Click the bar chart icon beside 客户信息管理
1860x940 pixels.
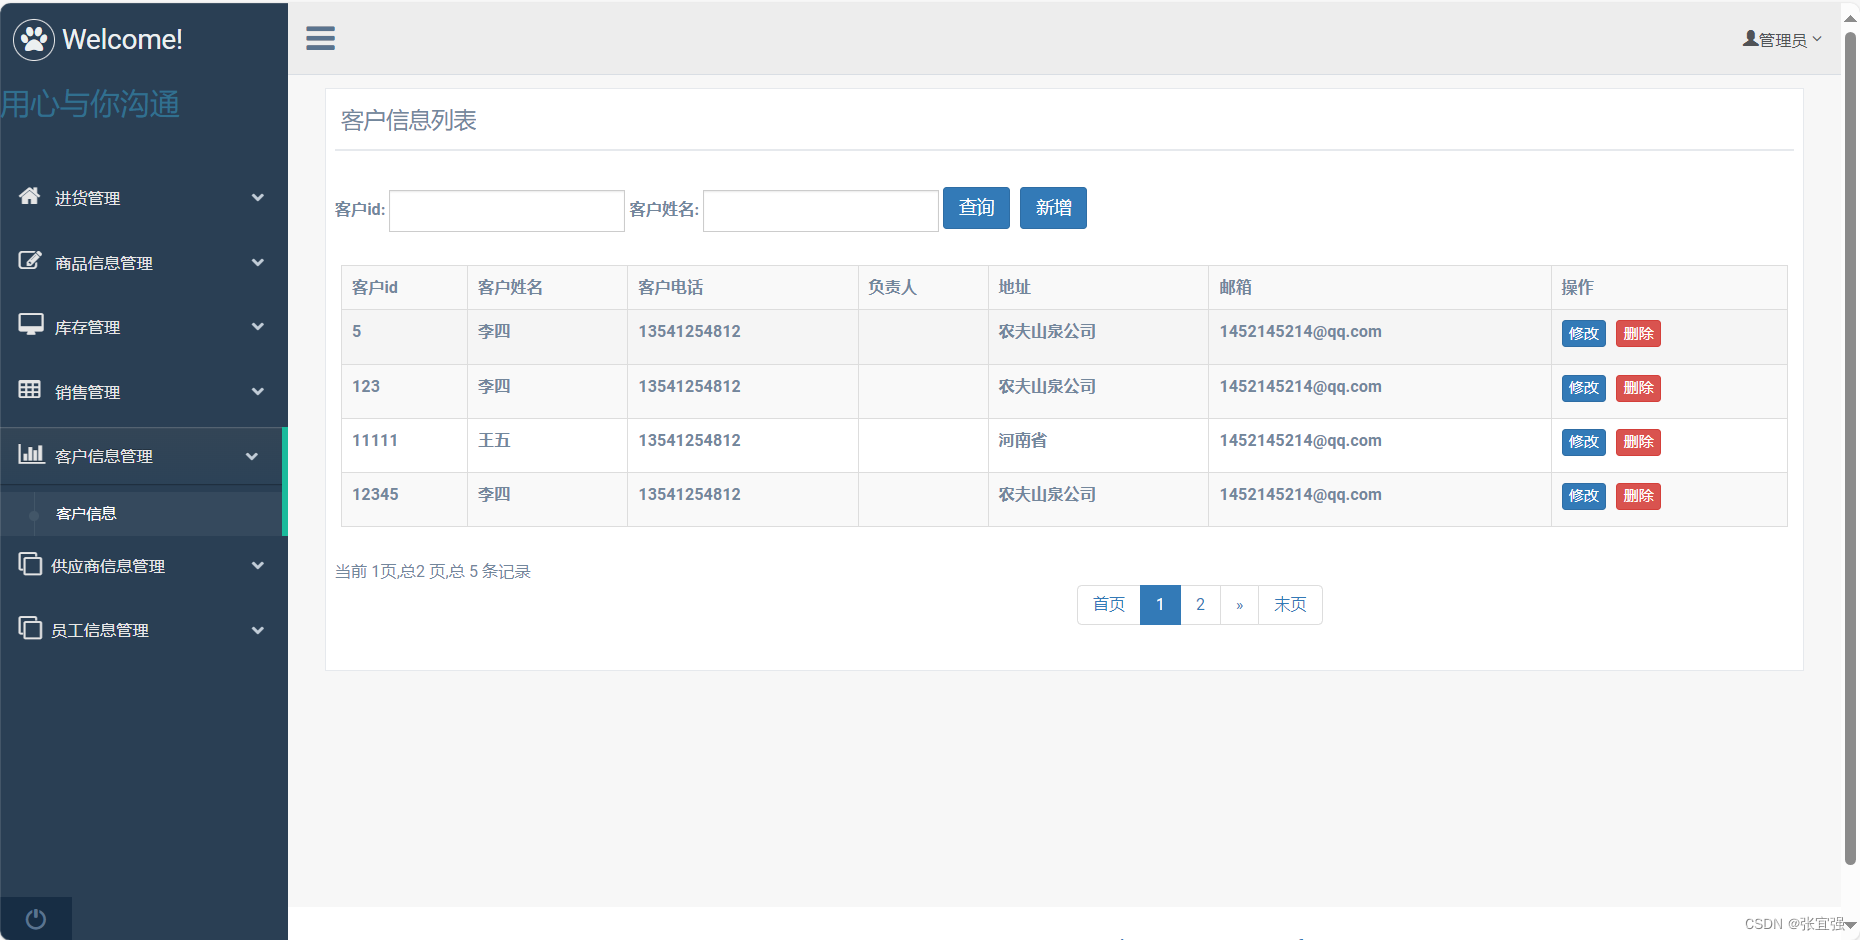pos(31,454)
